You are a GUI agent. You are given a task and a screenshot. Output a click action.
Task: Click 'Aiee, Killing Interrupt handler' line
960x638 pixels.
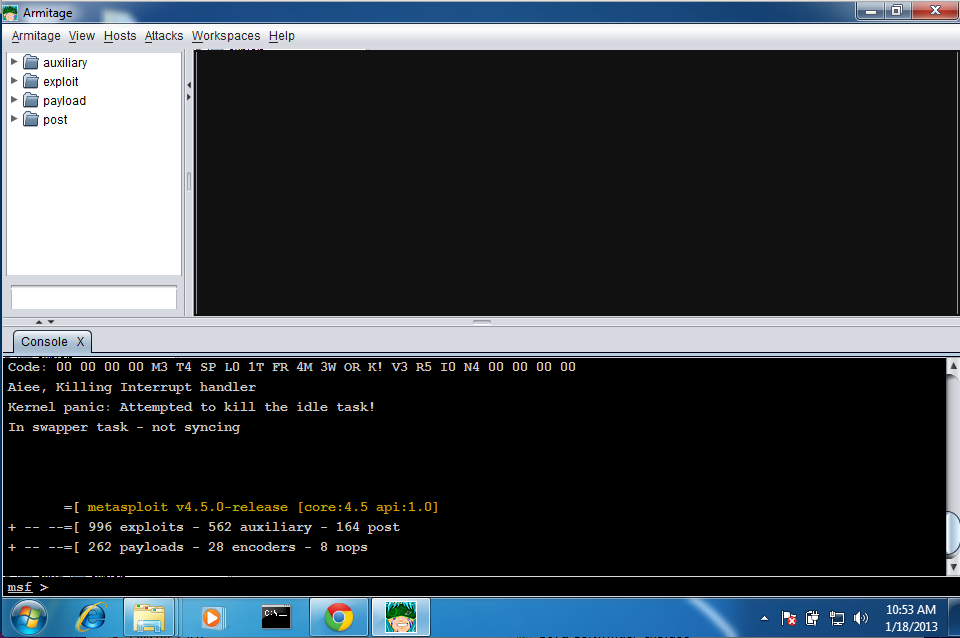132,387
